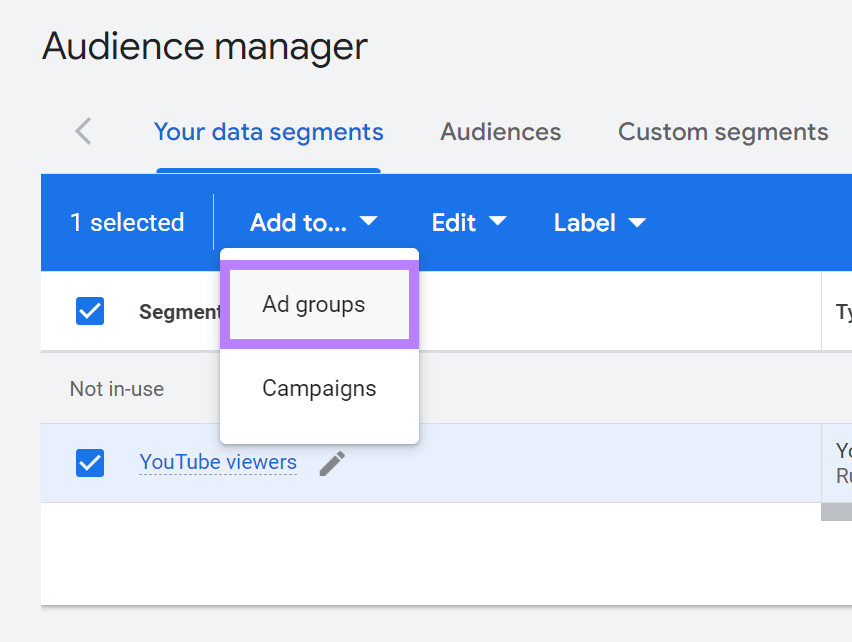Expand the arrow next to Add to...
The width and height of the screenshot is (852, 642).
[370, 223]
